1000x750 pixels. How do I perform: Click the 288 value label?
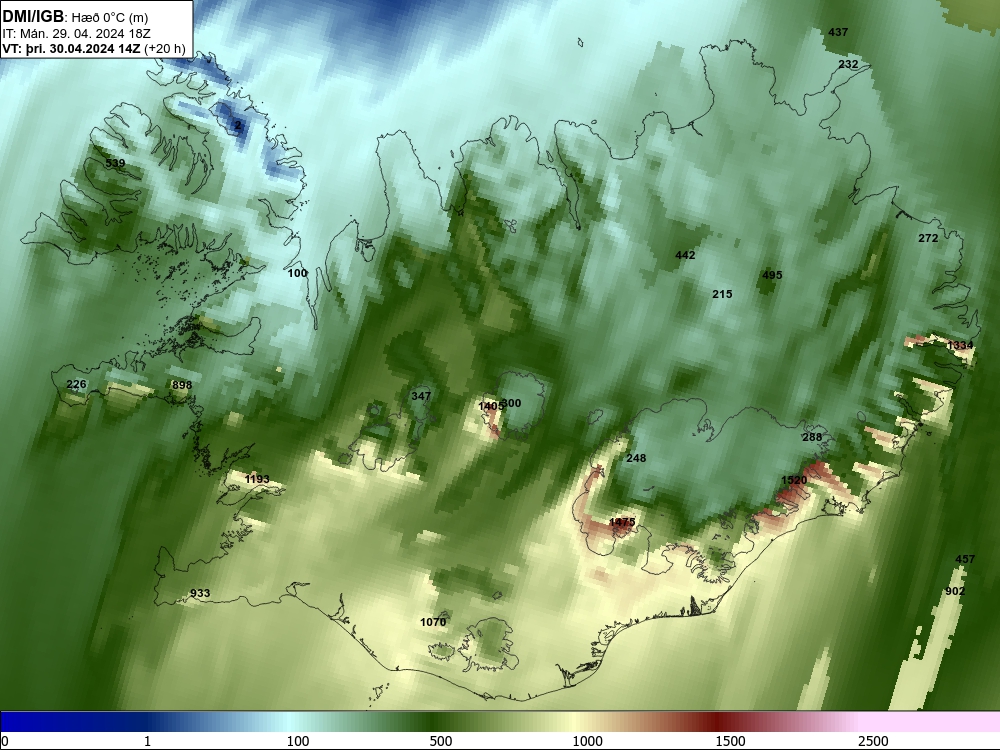pyautogui.click(x=812, y=437)
